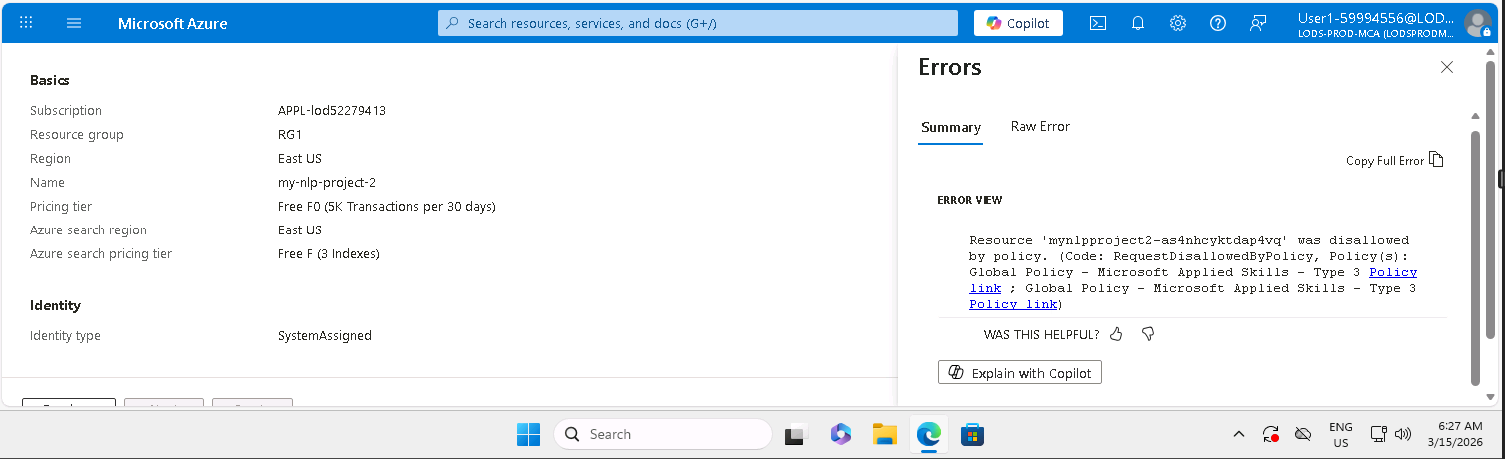Launch Copilot from the Windows taskbar
The image size is (1505, 460).
tap(840, 434)
